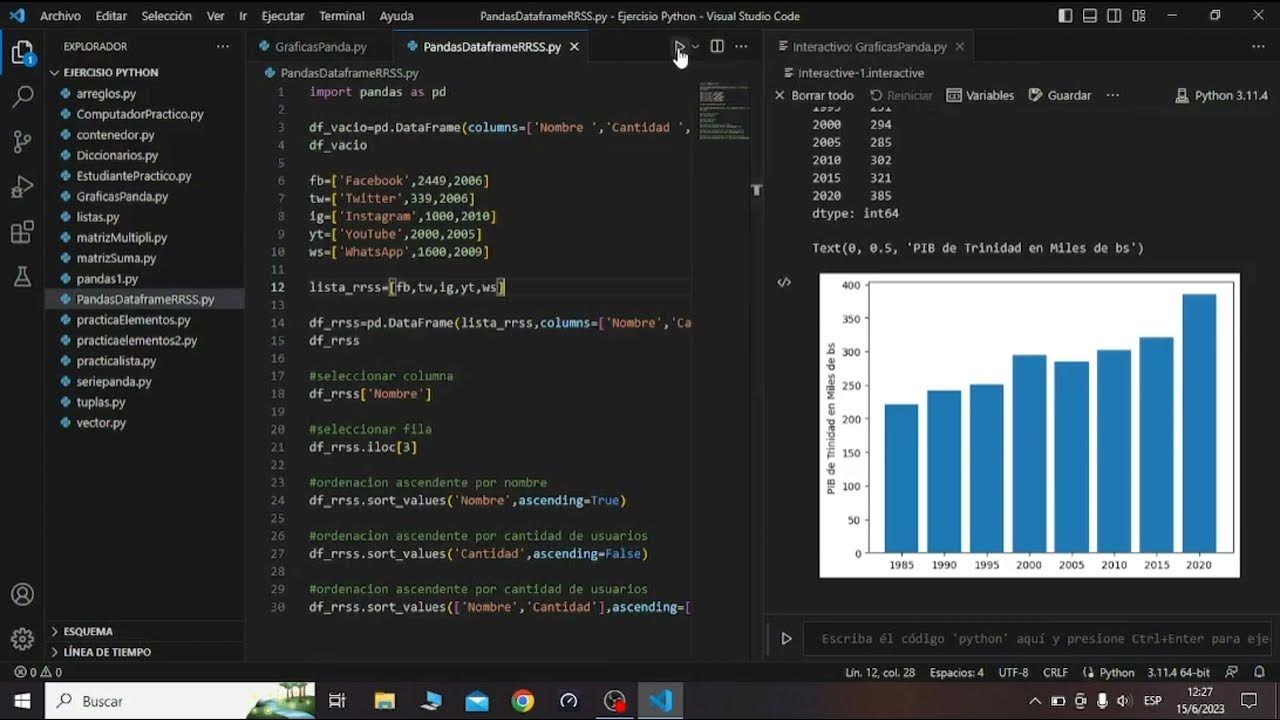Go to line via Lín. 12, col. 28

click(880, 673)
